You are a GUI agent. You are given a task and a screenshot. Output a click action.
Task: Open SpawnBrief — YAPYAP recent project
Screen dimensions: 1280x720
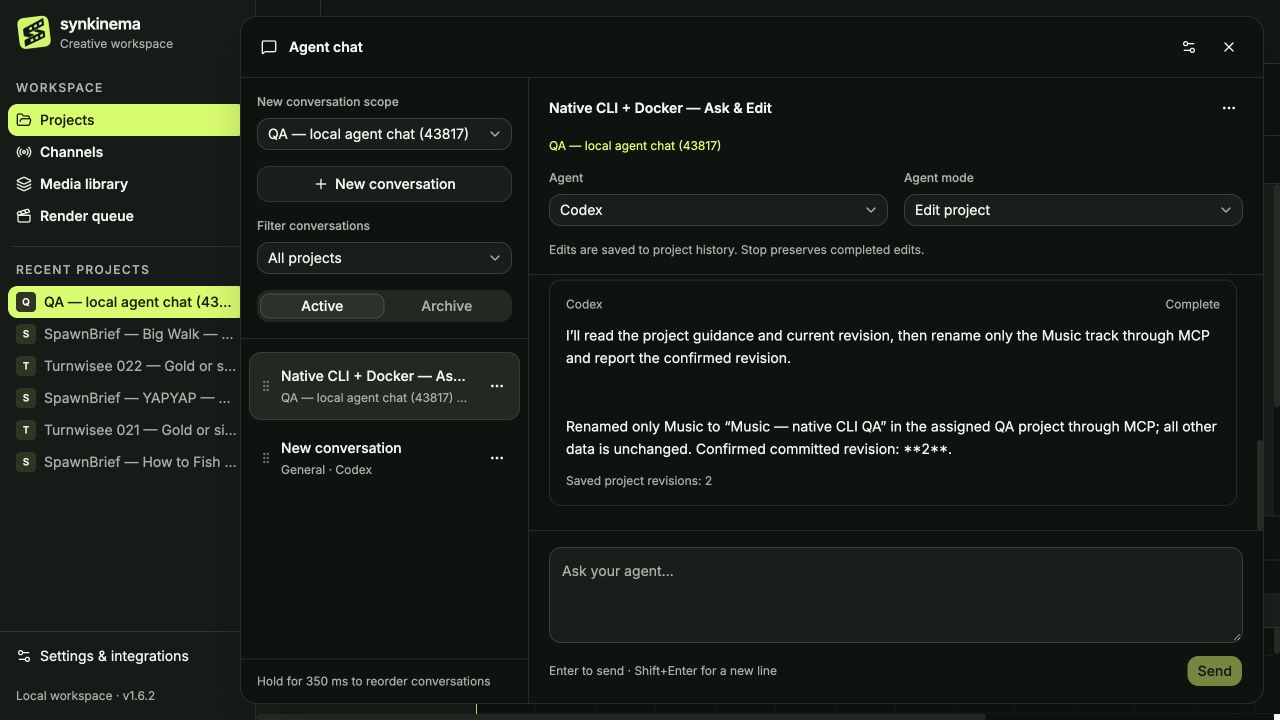click(124, 398)
